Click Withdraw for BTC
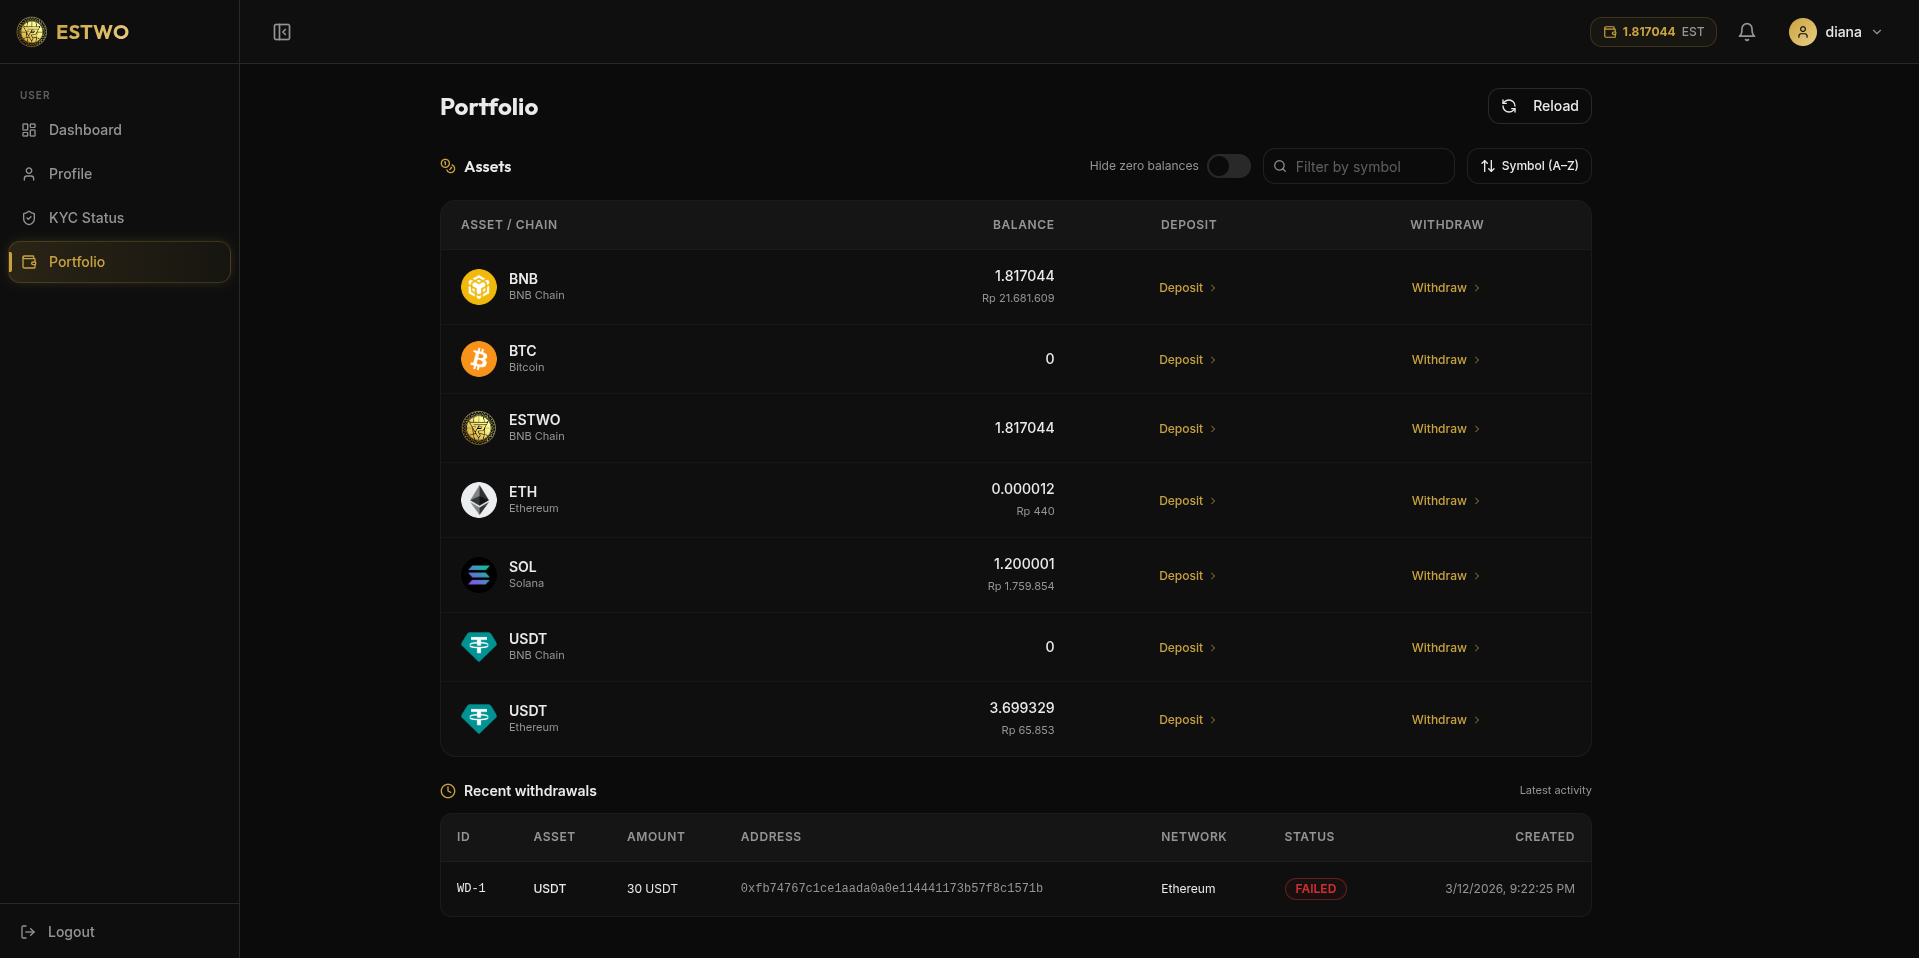1919x958 pixels. click(1445, 360)
